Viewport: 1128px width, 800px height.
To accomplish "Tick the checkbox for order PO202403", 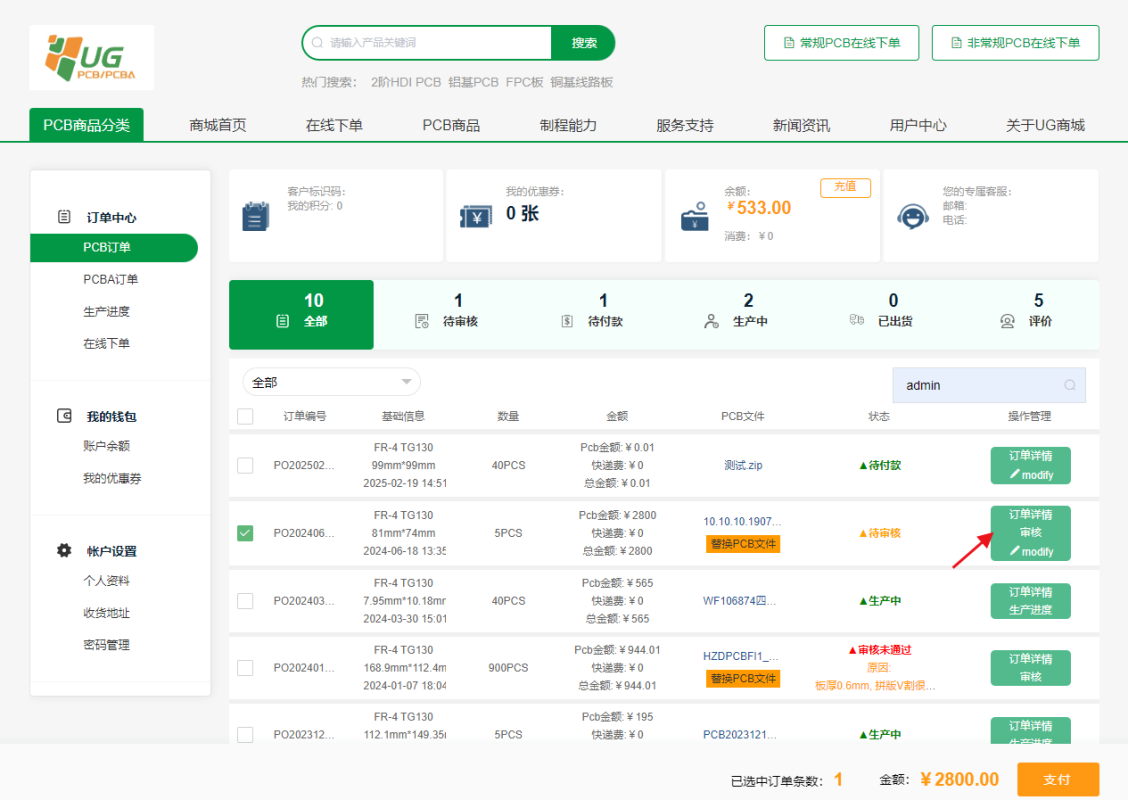I will [245, 601].
